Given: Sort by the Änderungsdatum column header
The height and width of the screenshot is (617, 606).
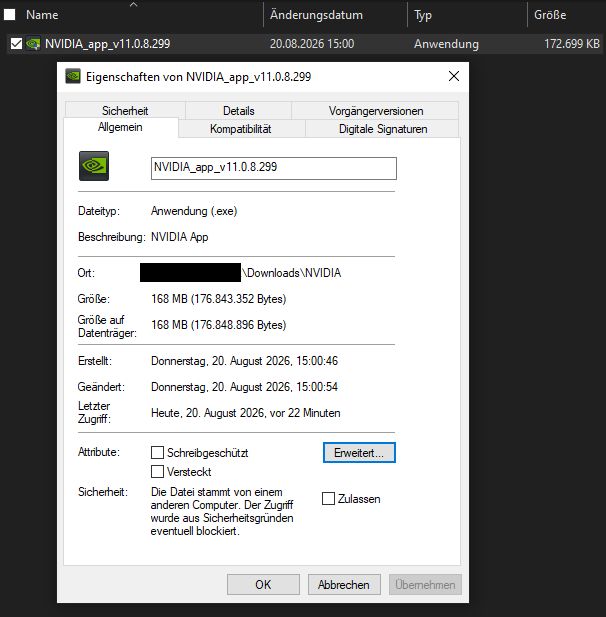Looking at the screenshot, I should [316, 15].
